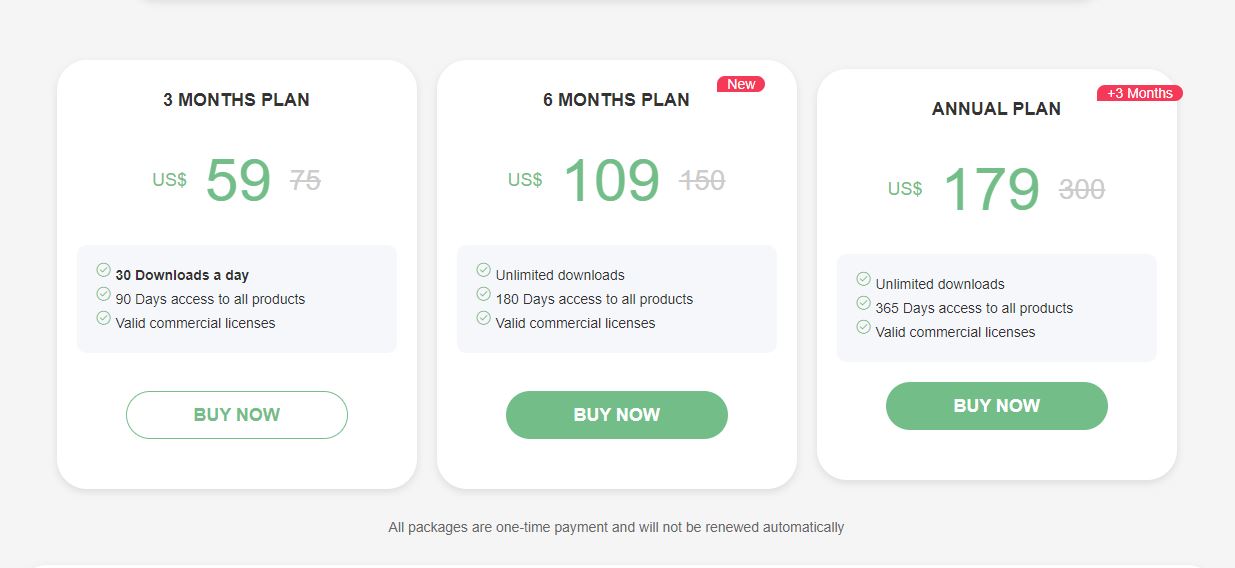Click the checkmark icon beside 6 Months Unlimited downloads
Viewport: 1235px width, 568px height.
(483, 270)
